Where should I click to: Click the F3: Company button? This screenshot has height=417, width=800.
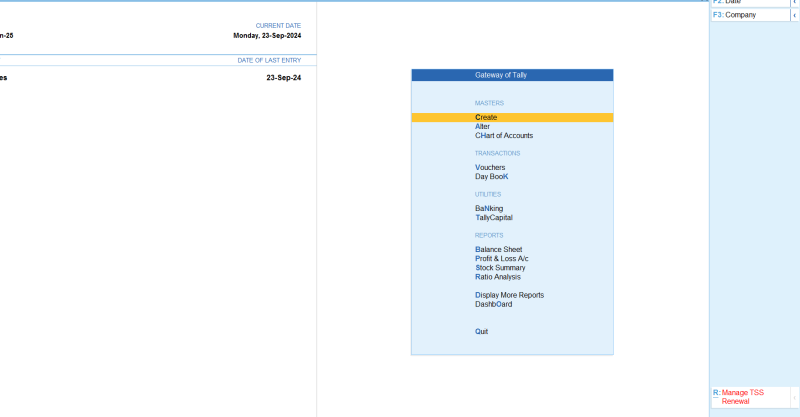750,15
